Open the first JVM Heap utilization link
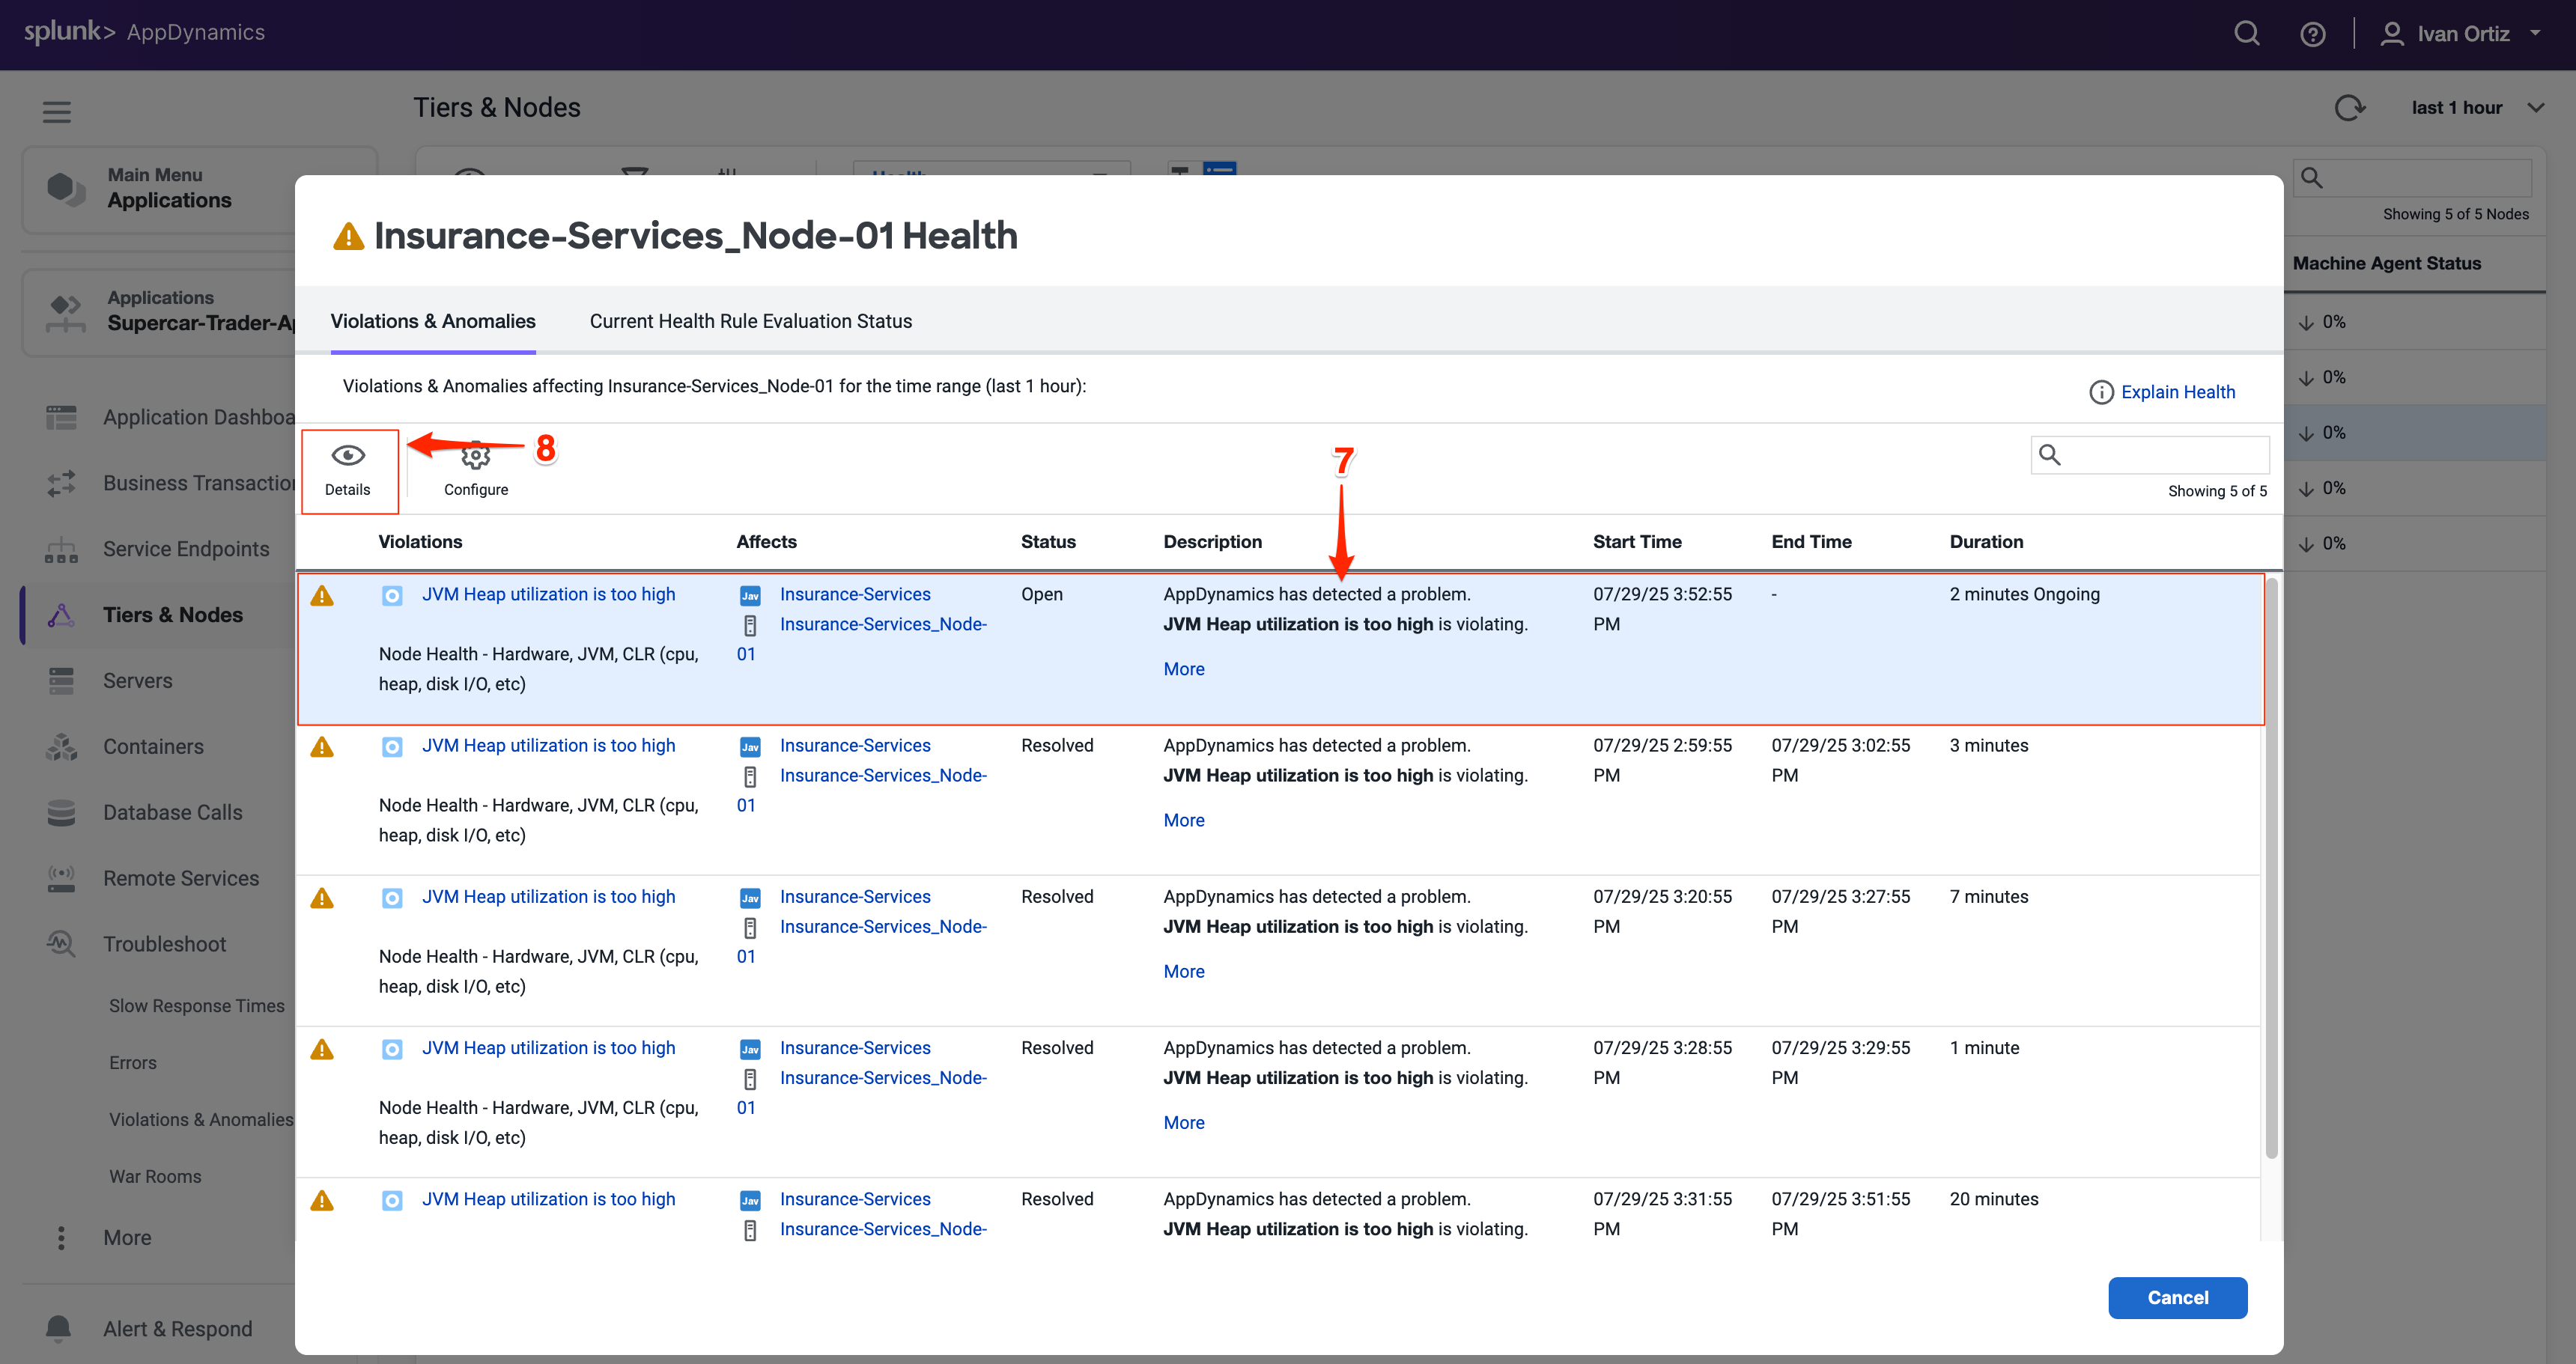The image size is (2576, 1364). tap(548, 594)
